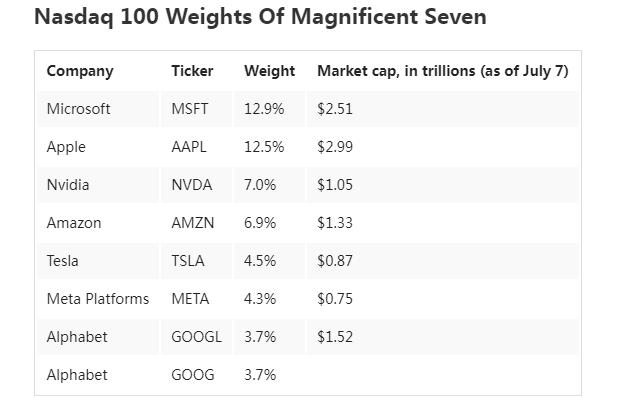Select the 12.5% weight for Apple
The image size is (624, 402).
pos(264,147)
